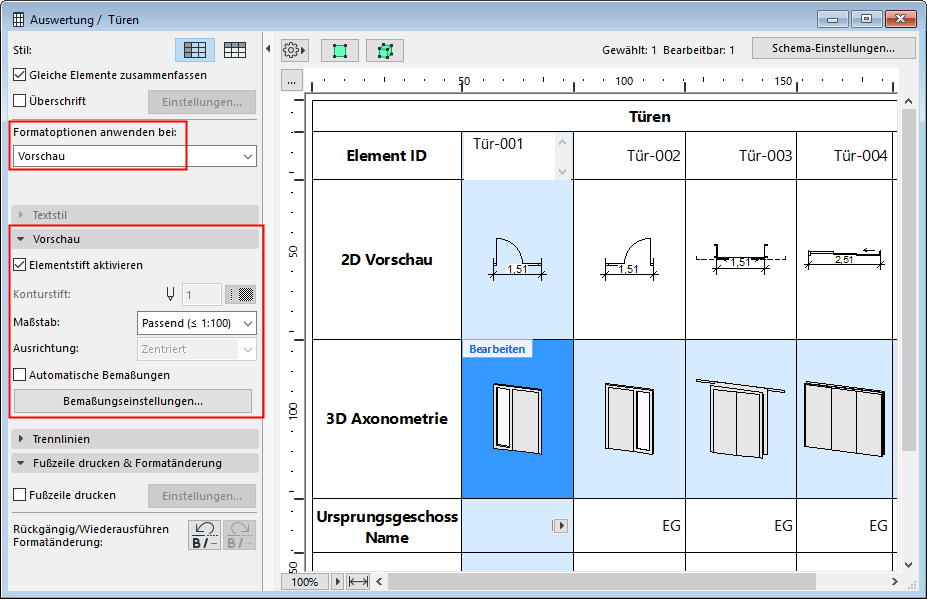Click the 3D Axonometrie row header
This screenshot has width=927, height=599.
click(x=387, y=419)
